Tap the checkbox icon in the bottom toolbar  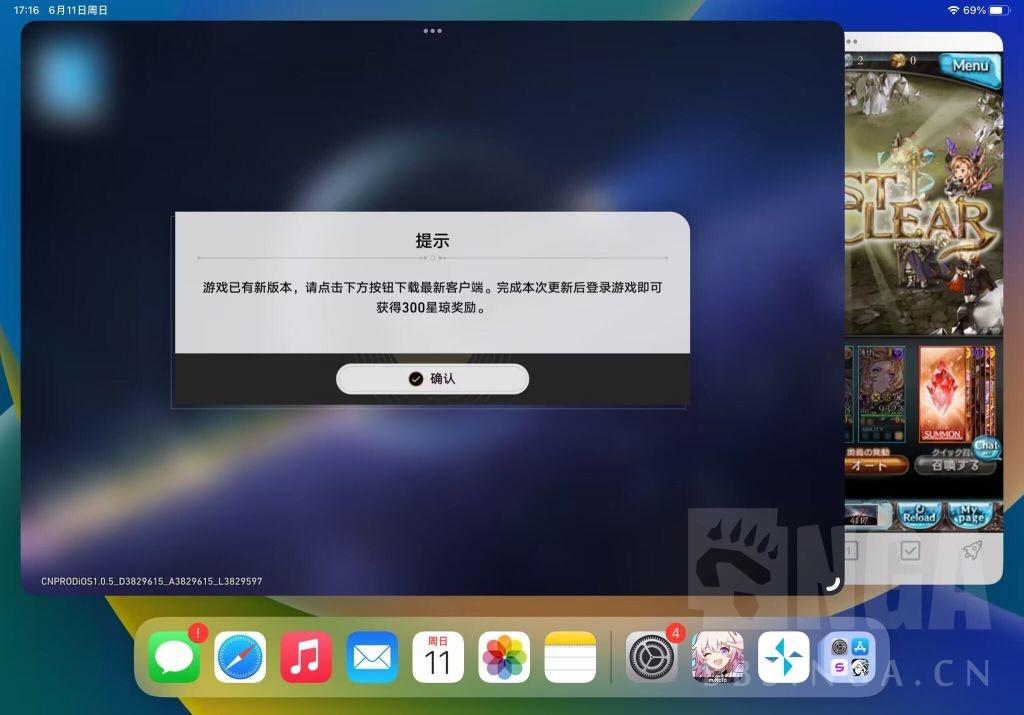909,550
